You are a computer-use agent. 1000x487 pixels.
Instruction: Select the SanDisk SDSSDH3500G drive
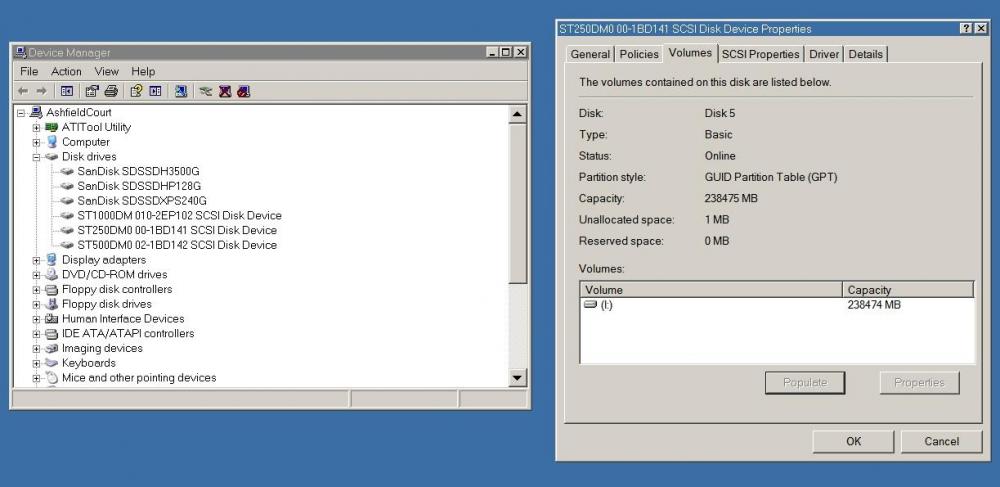coord(138,171)
